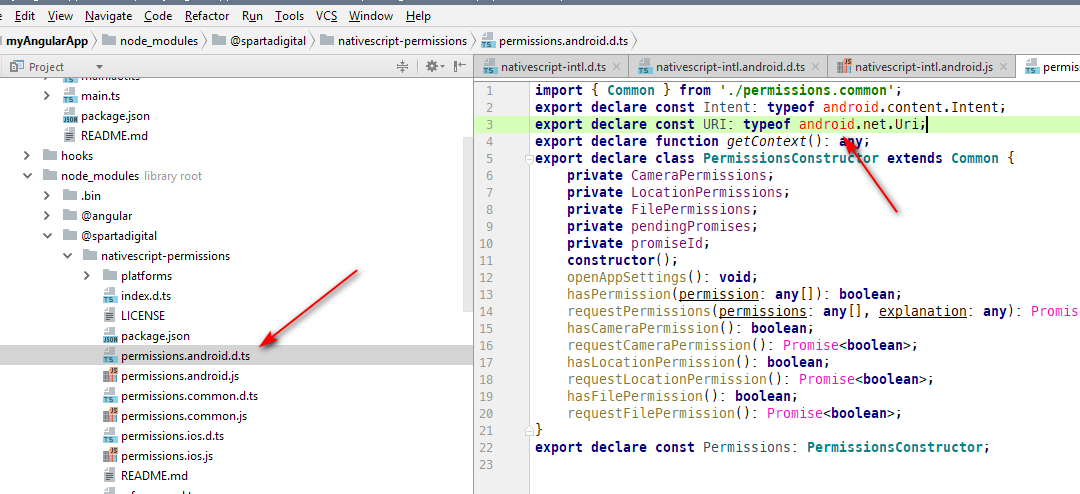Open the Navigate menu
This screenshot has width=1080, height=494.
pos(108,16)
